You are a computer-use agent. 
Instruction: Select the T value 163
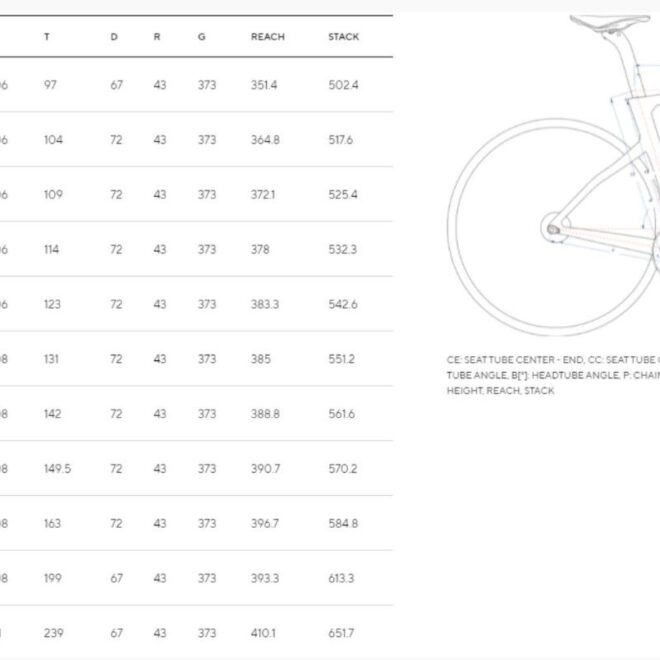click(52, 523)
